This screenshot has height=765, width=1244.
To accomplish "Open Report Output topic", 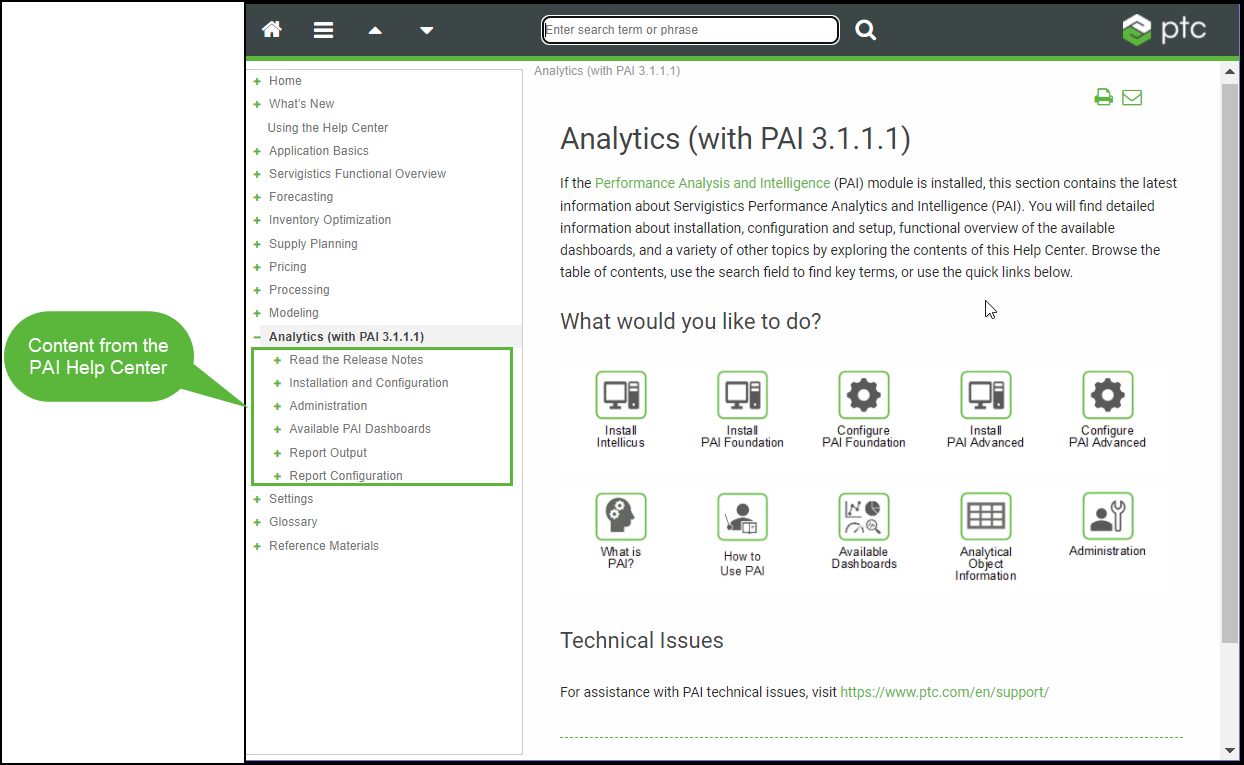I will click(x=328, y=453).
